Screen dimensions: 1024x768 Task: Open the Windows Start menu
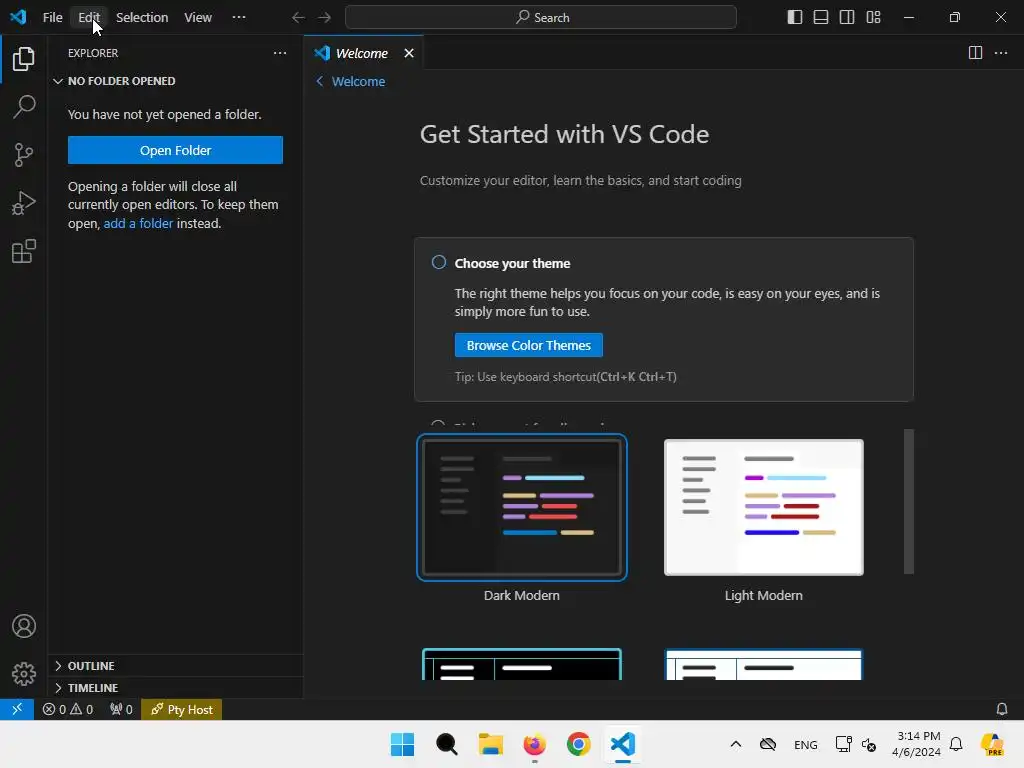tap(402, 744)
